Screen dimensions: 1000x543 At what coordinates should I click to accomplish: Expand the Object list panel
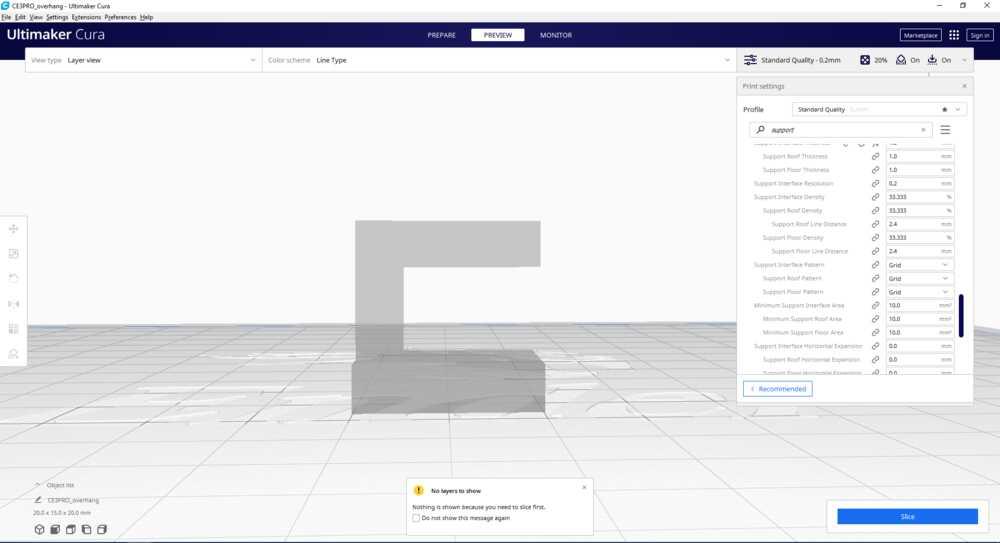click(38, 485)
